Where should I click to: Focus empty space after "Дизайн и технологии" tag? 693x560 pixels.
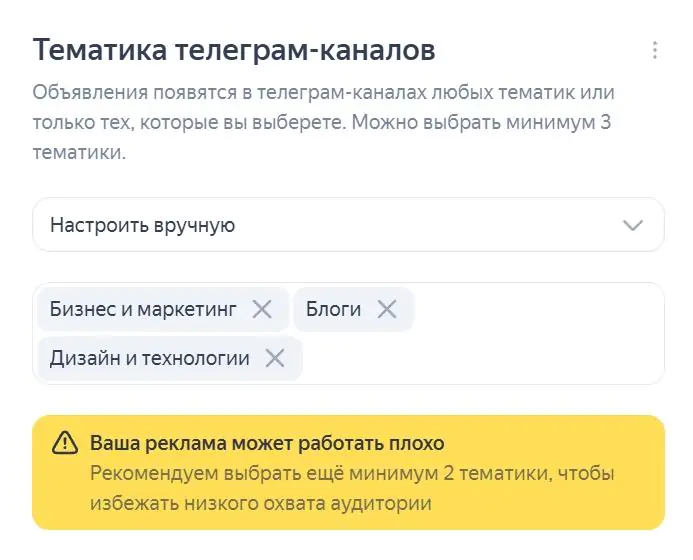[x=482, y=358]
